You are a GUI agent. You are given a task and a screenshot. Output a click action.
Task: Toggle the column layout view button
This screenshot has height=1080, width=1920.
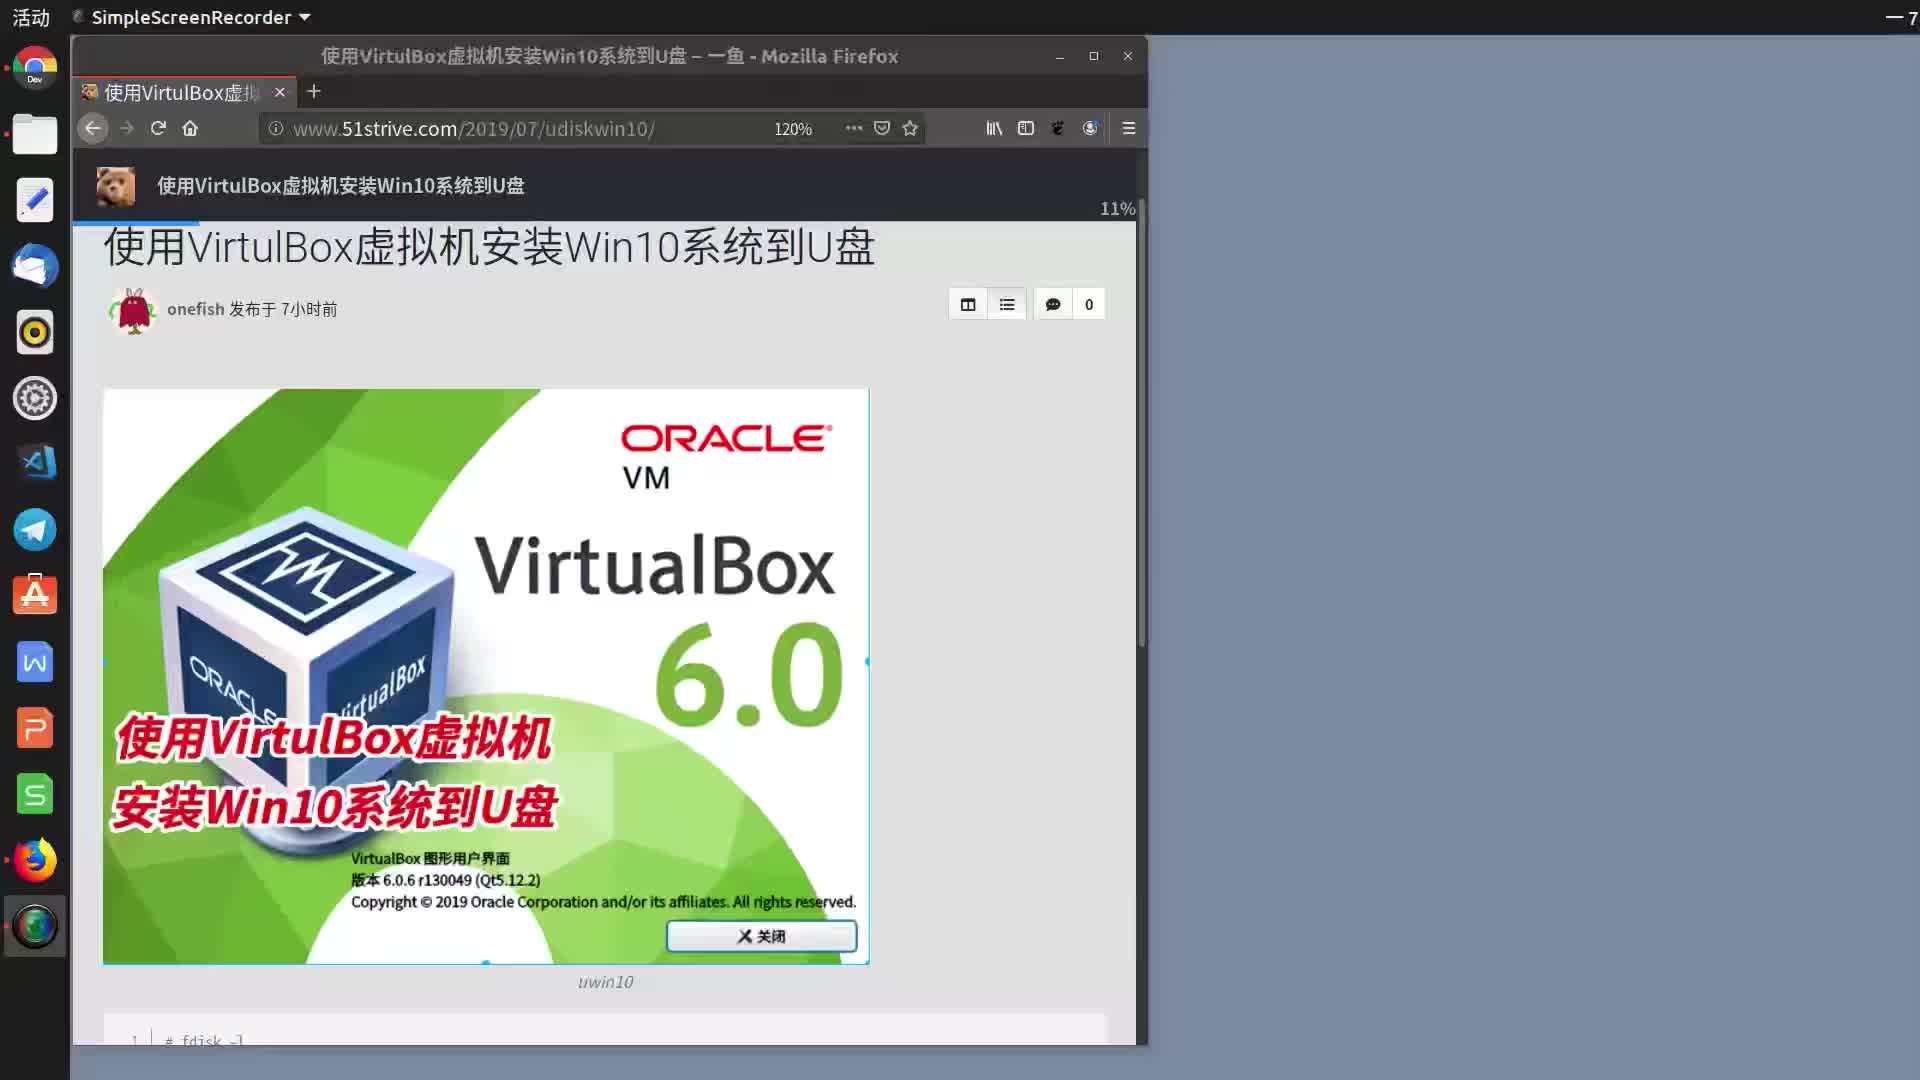(x=968, y=305)
